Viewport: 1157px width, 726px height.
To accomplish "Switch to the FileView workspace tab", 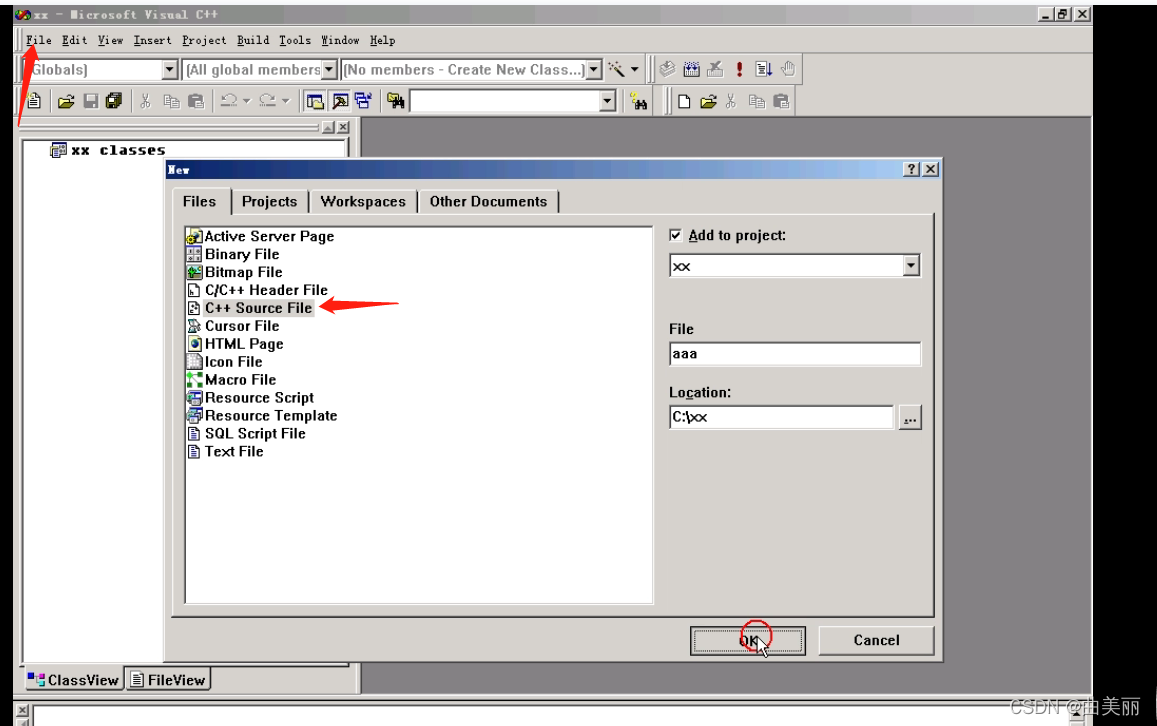I will coord(169,680).
